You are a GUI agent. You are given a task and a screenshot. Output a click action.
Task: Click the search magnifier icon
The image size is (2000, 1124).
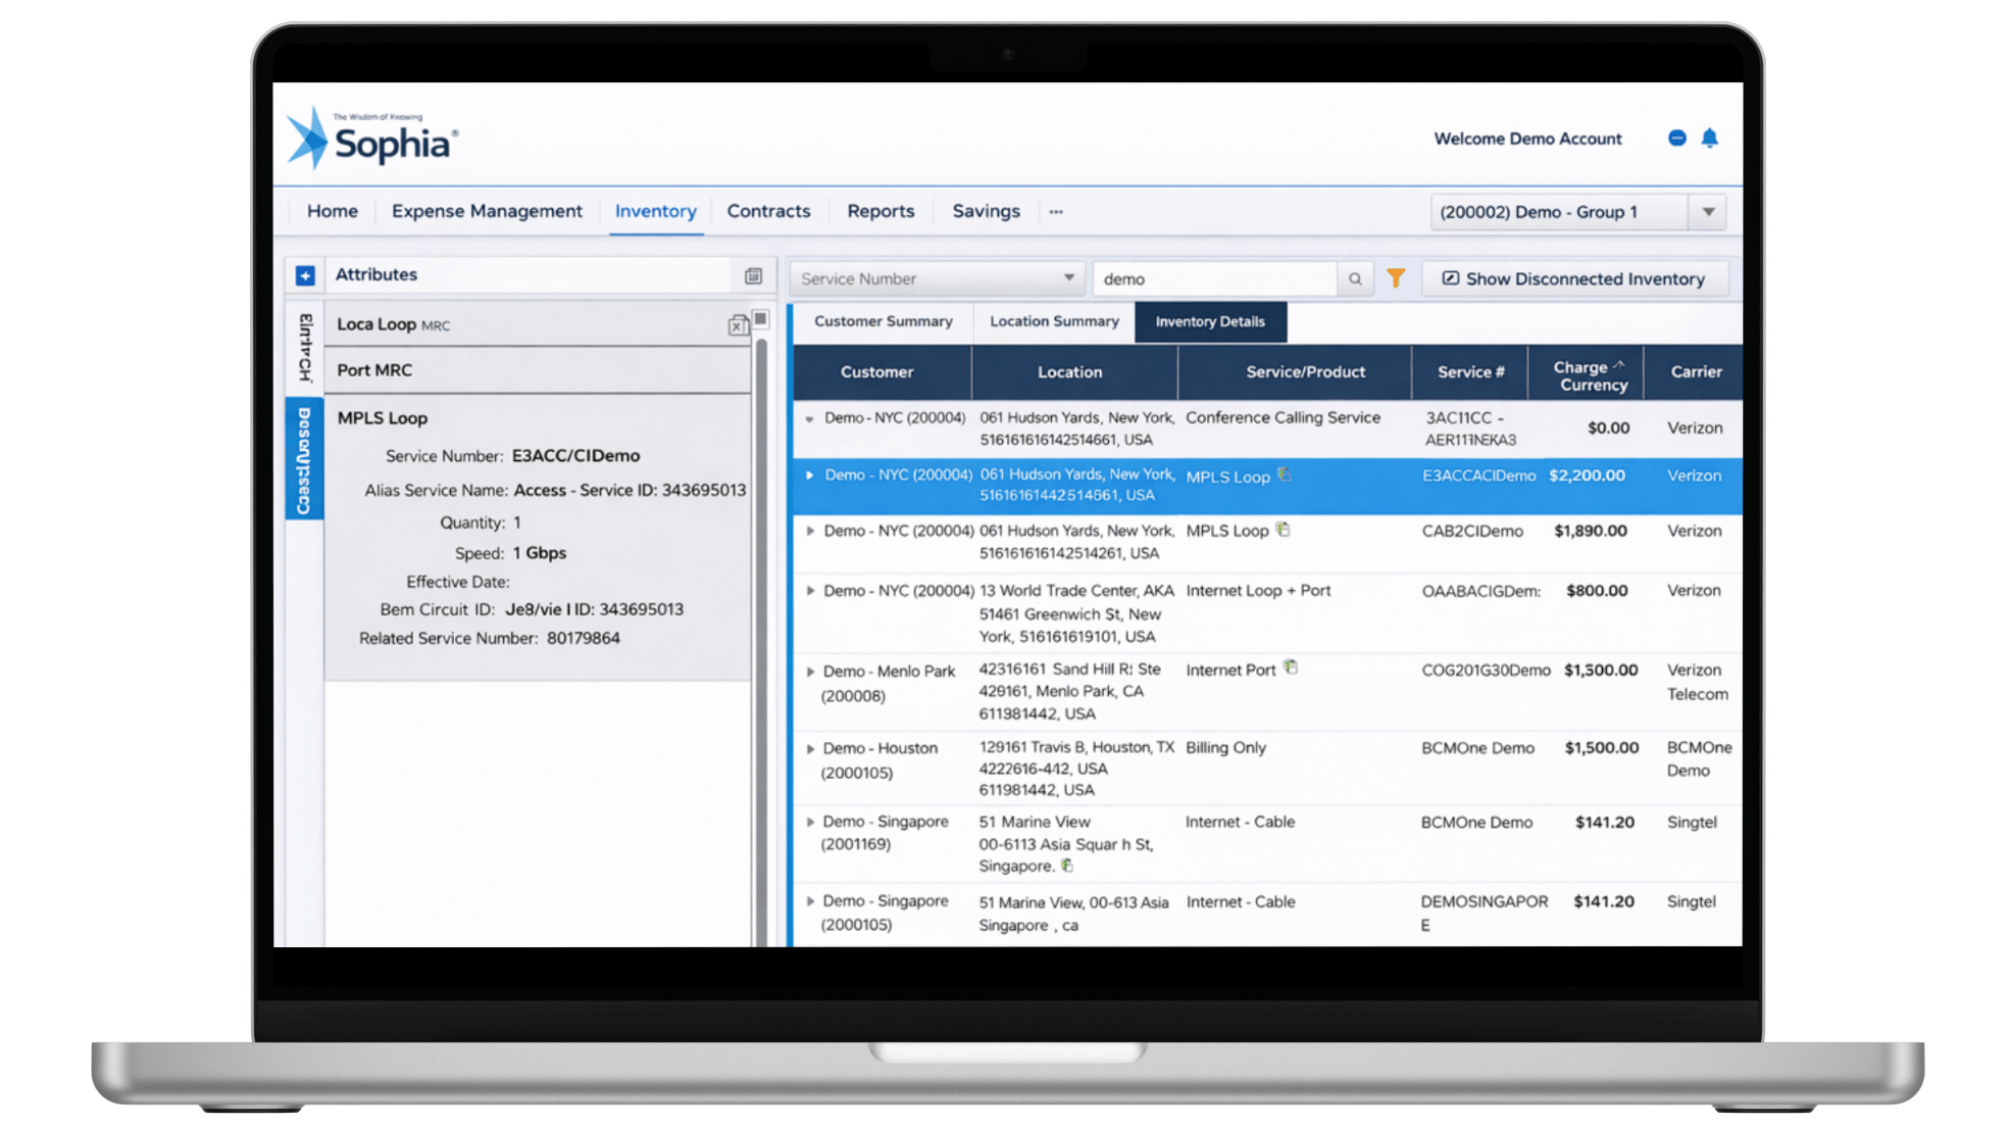coord(1354,279)
